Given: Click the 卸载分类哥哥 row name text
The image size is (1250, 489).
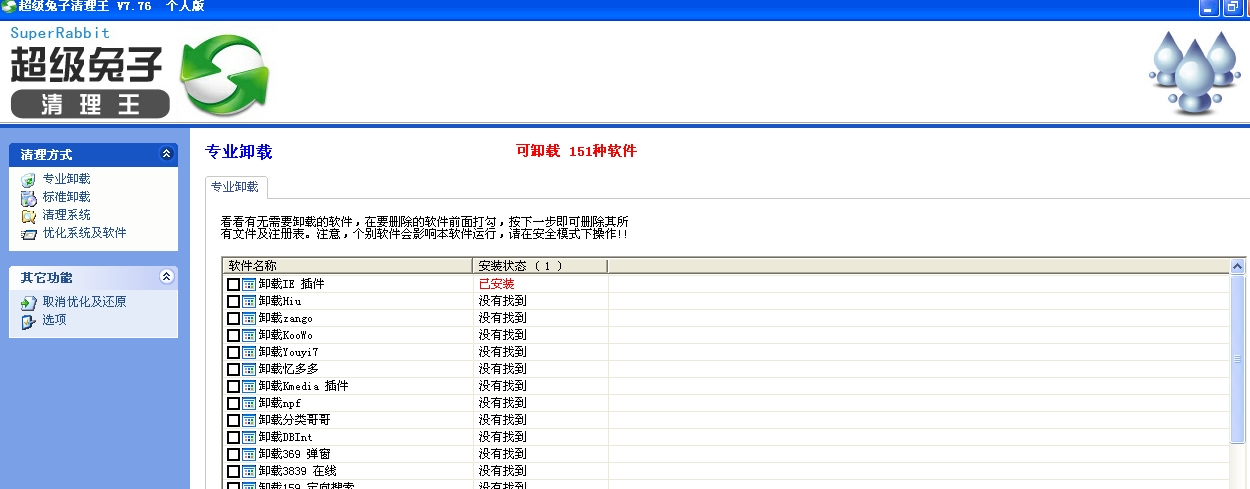Looking at the screenshot, I should click(x=294, y=420).
